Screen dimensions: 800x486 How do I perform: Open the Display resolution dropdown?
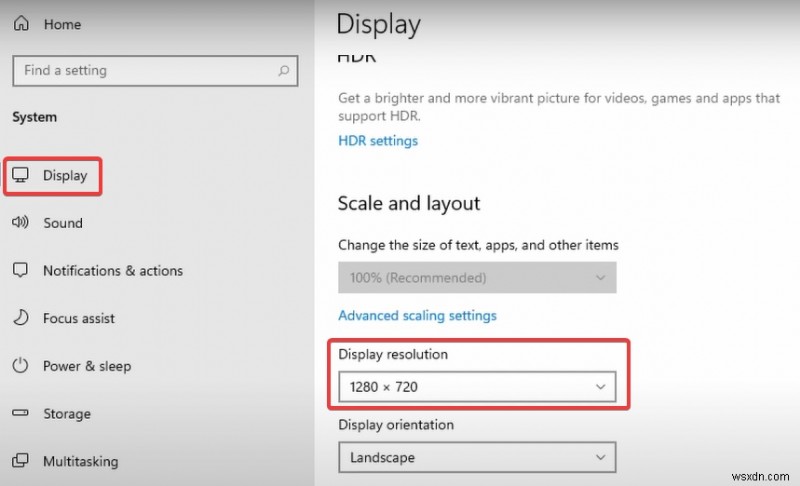pyautogui.click(x=477, y=386)
